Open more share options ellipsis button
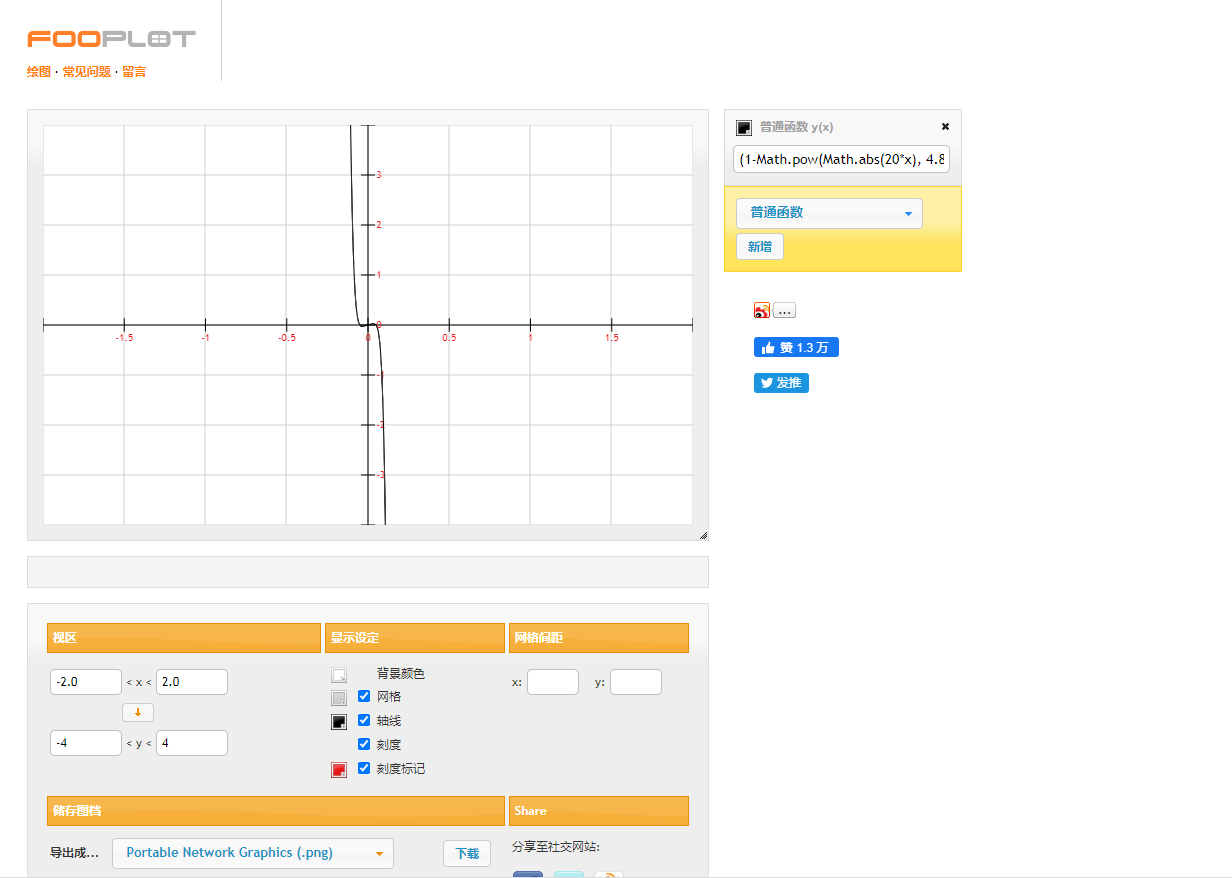 click(x=784, y=310)
